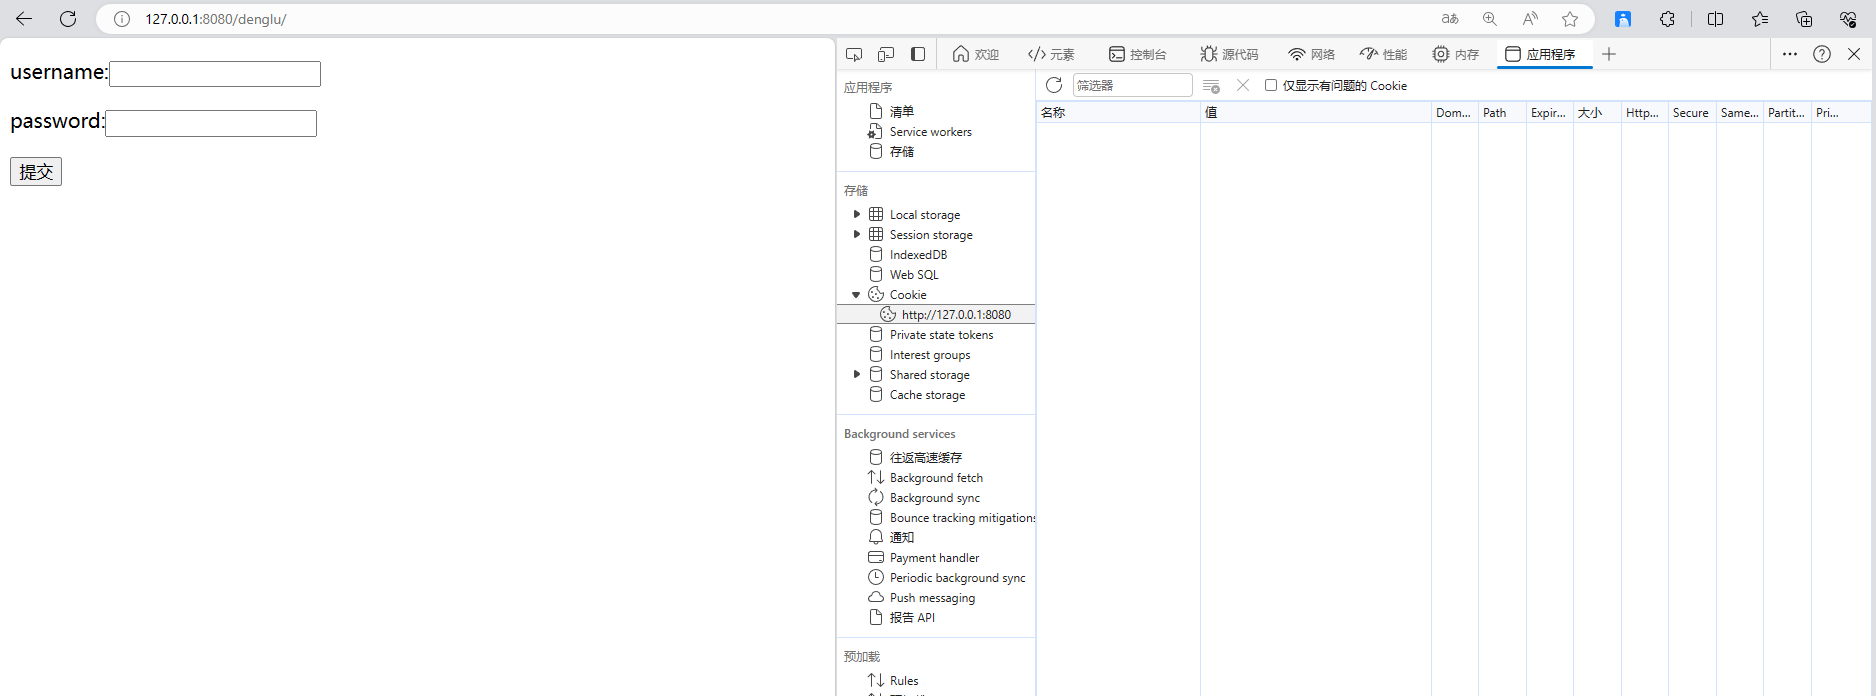Toggle the DevTools activity bar dock icon

tap(918, 54)
